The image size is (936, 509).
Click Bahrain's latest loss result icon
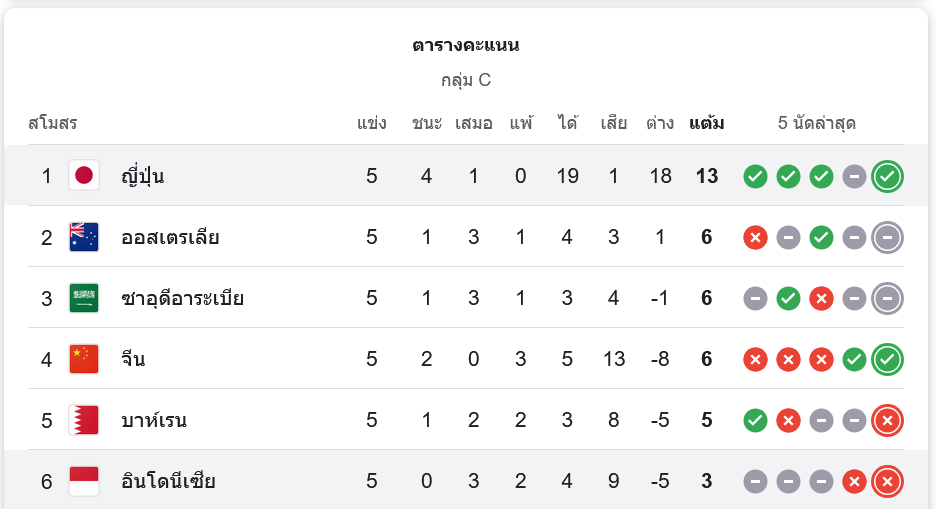tap(887, 421)
